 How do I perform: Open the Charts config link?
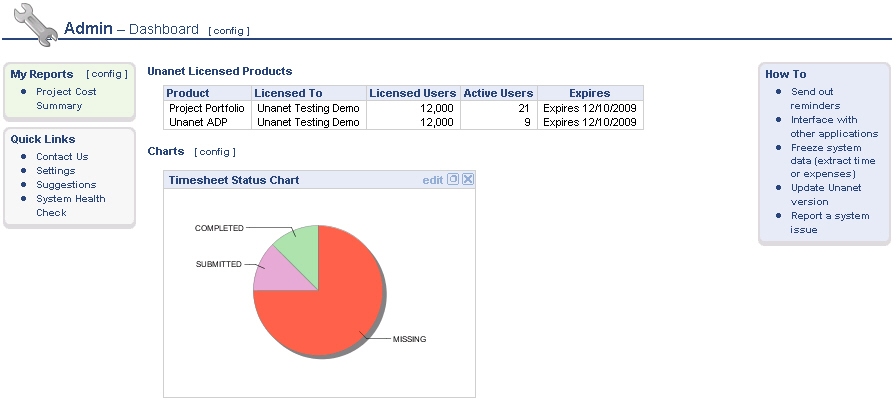tap(215, 152)
